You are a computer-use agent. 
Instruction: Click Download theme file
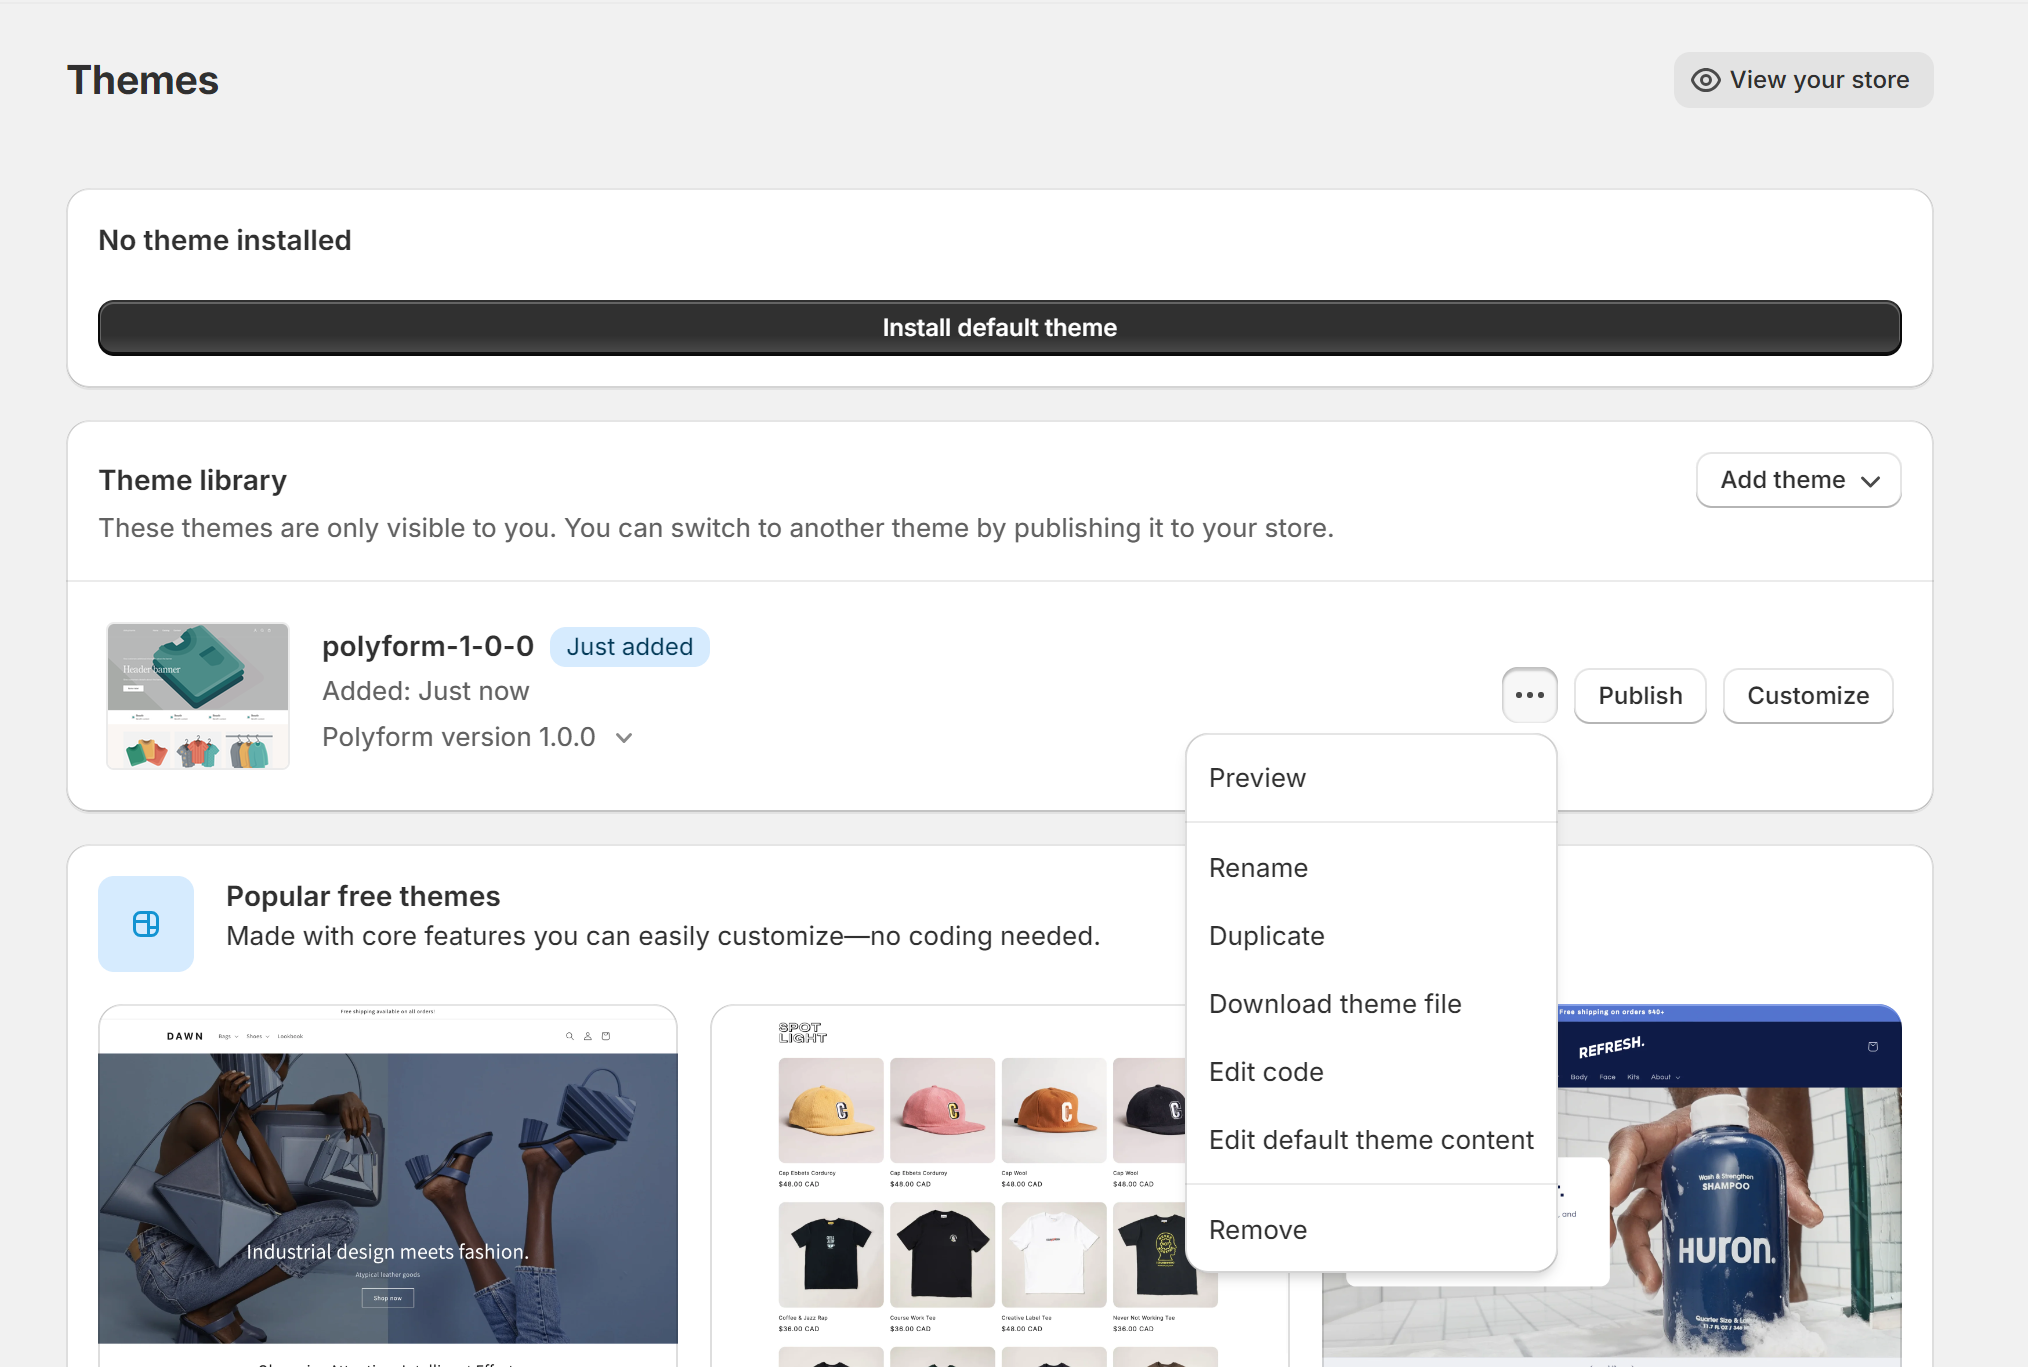[x=1335, y=1004]
